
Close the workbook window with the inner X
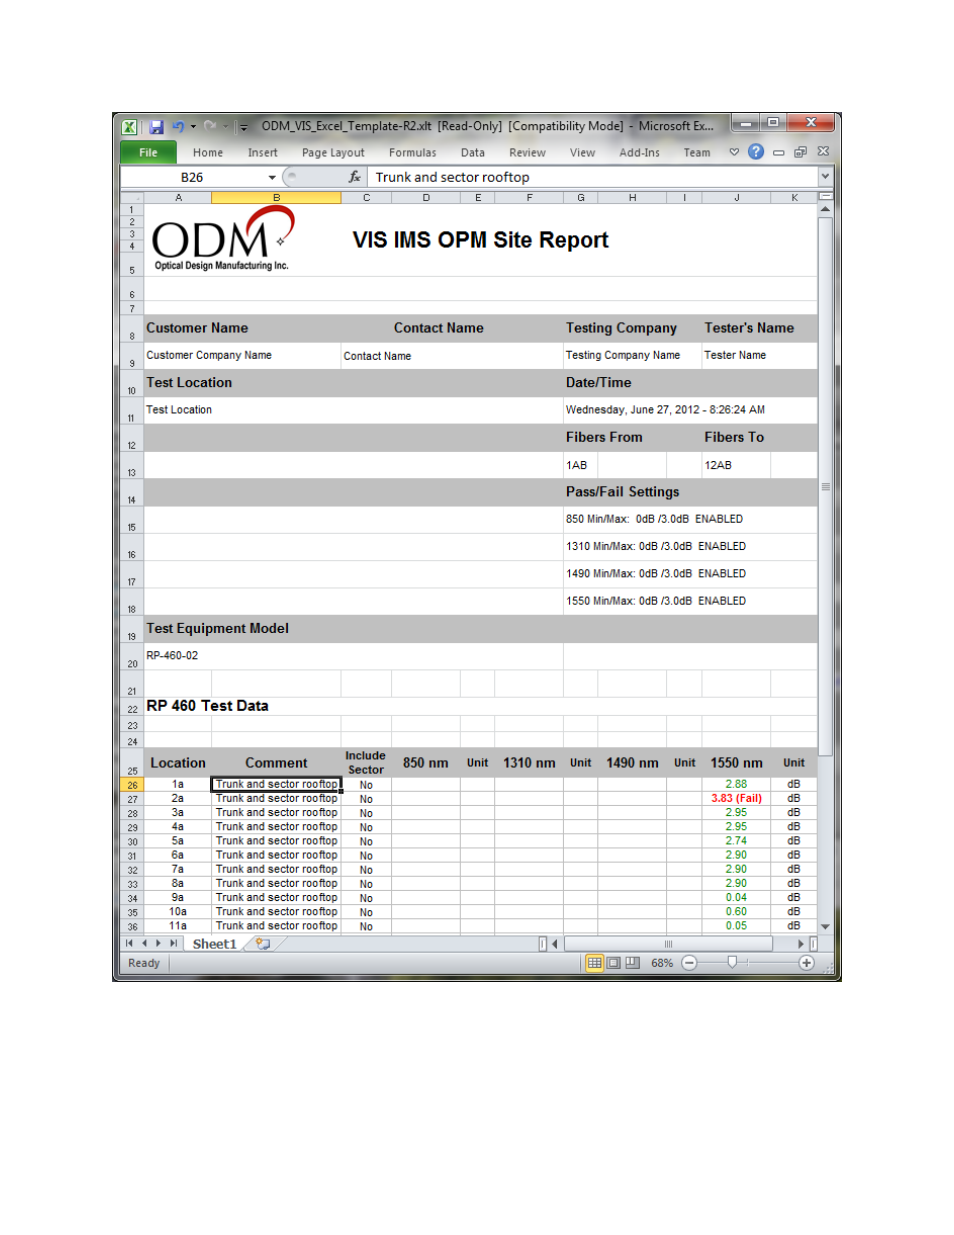[x=823, y=152]
